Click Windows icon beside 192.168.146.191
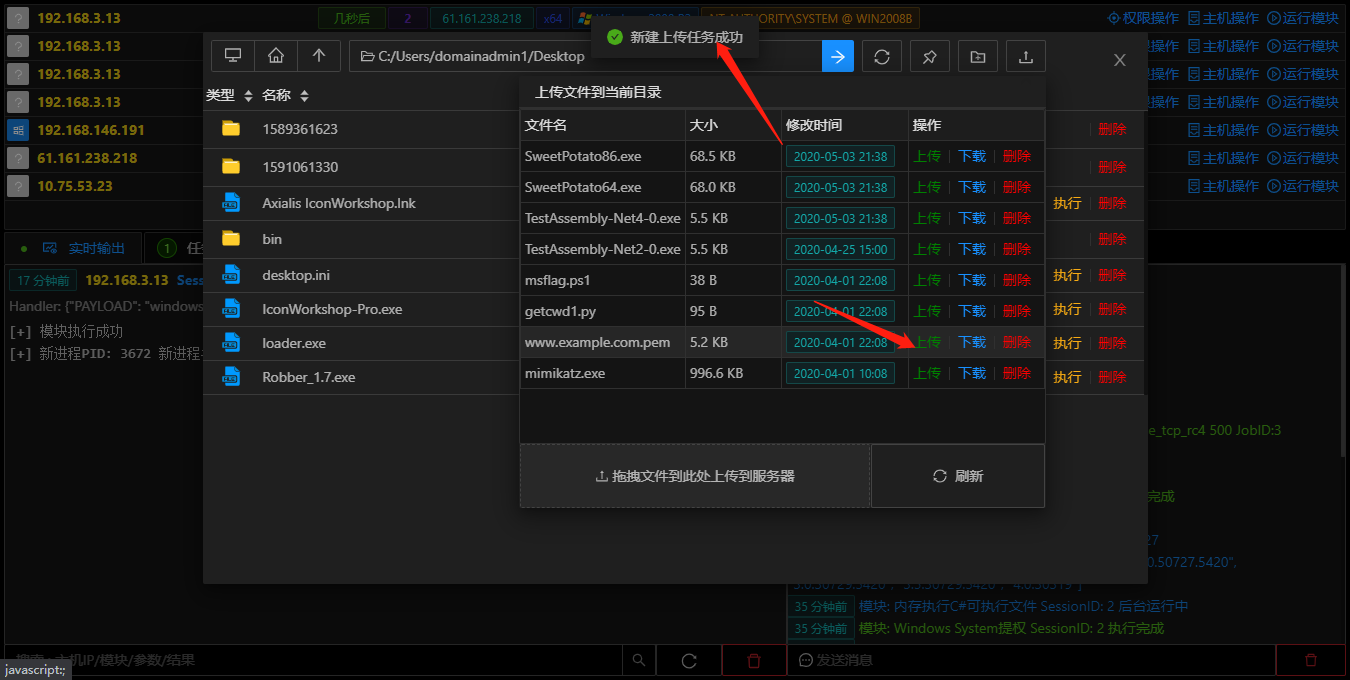Screen dimensions: 1350x680 pyautogui.click(x=17, y=130)
